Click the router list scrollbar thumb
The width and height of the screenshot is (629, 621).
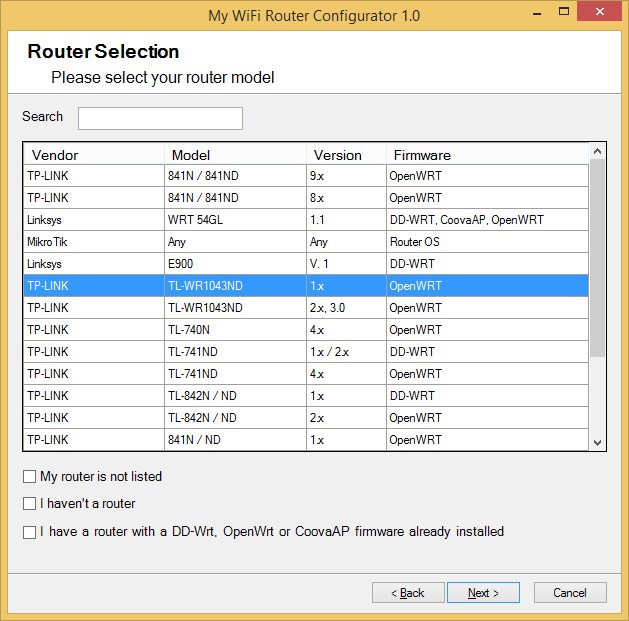pos(597,258)
